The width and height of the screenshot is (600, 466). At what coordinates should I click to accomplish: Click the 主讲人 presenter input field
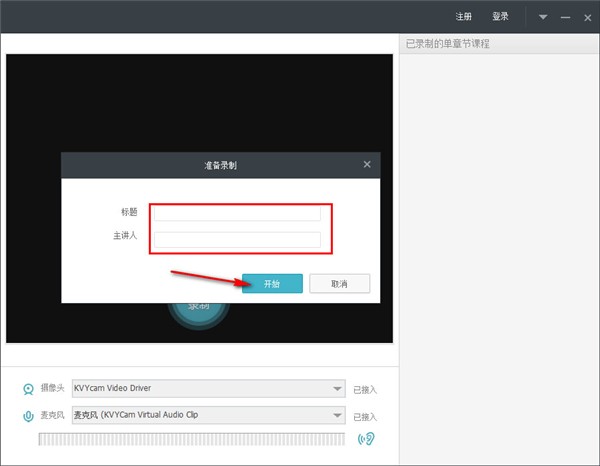pyautogui.click(x=237, y=239)
